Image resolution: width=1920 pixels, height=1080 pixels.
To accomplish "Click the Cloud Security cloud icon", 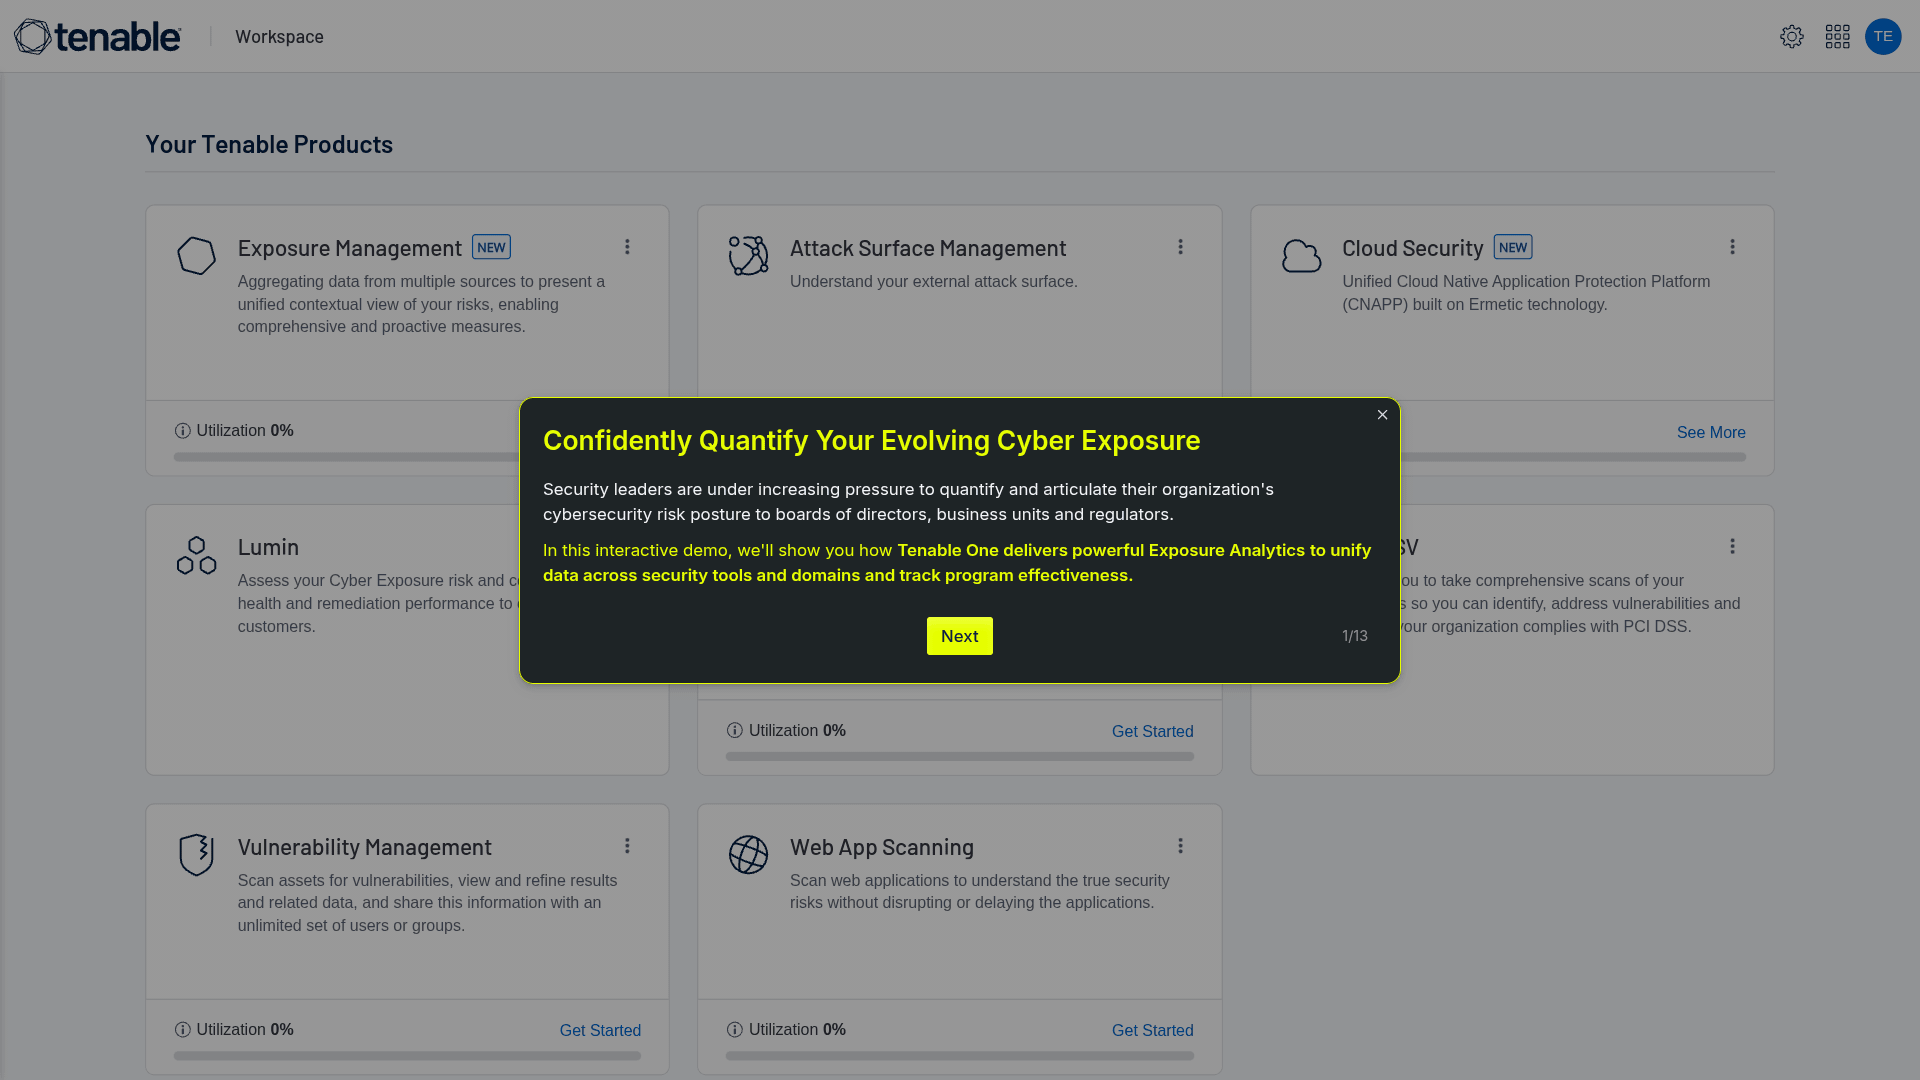I will pos(1301,256).
